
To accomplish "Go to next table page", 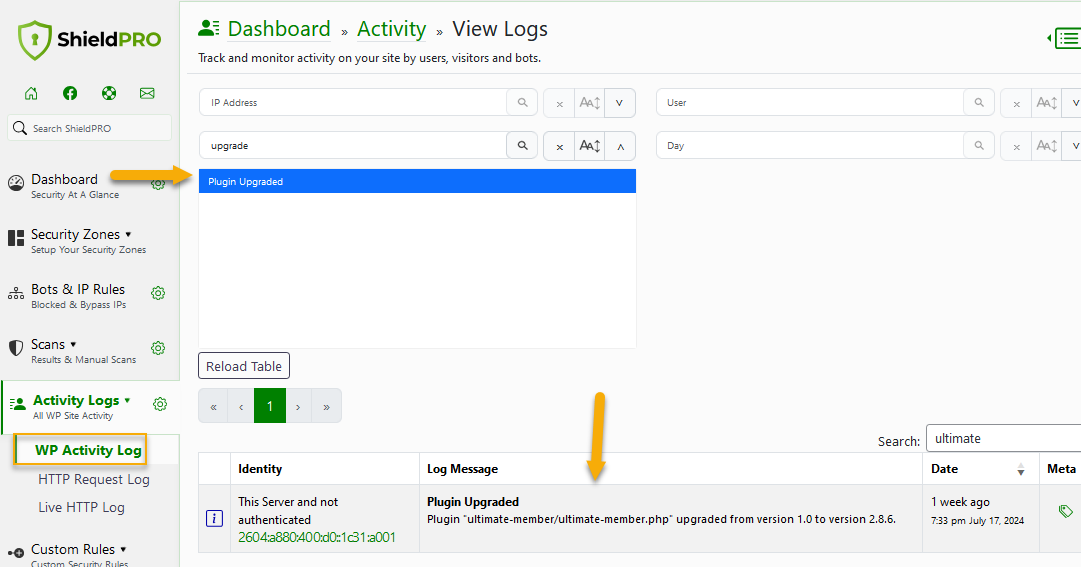I will pos(299,406).
